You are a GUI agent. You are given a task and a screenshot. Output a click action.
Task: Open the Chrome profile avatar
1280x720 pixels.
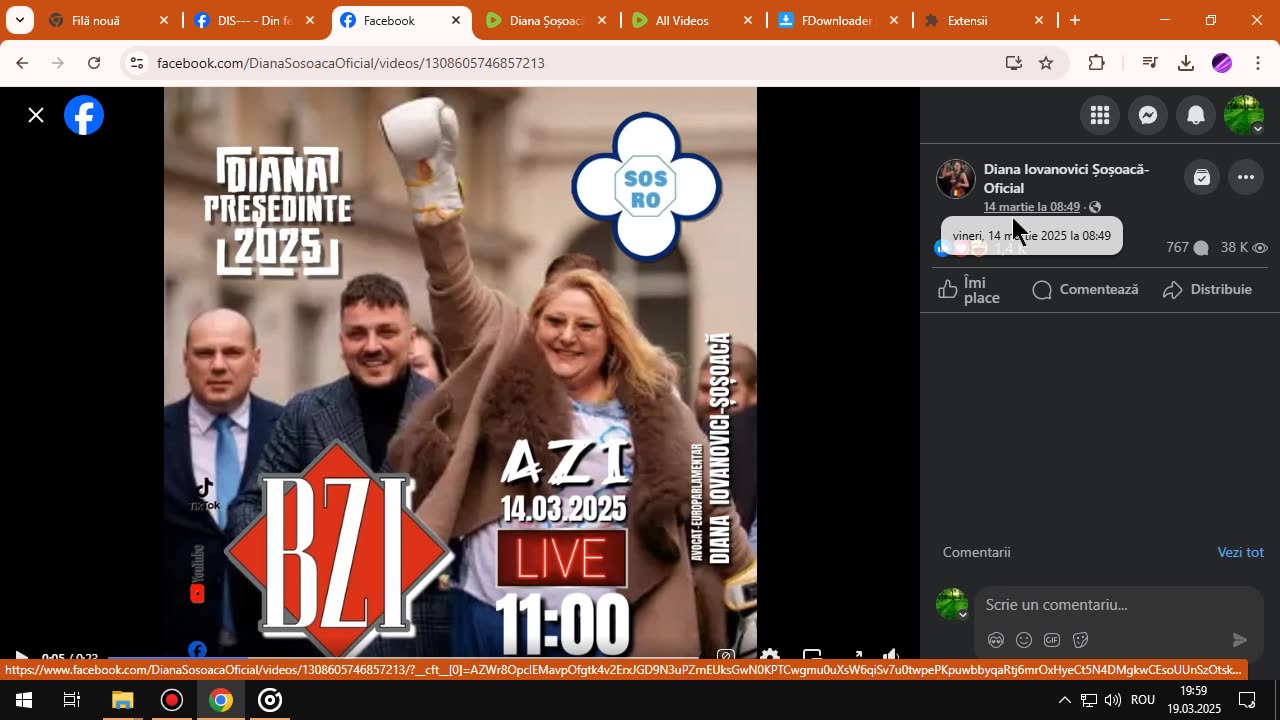[1222, 63]
